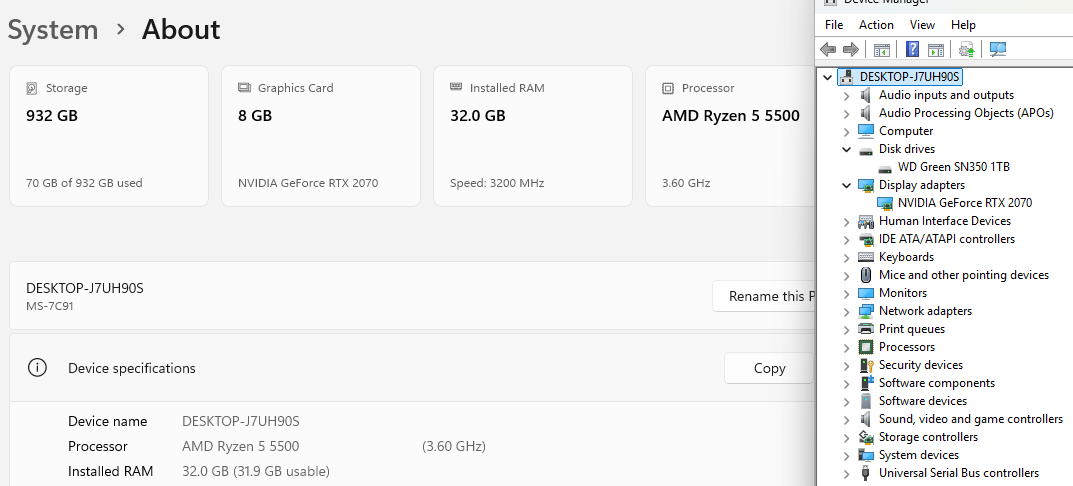Screen dimensions: 1073x486
Task: Click the Network adapters icon
Action: pos(866,311)
